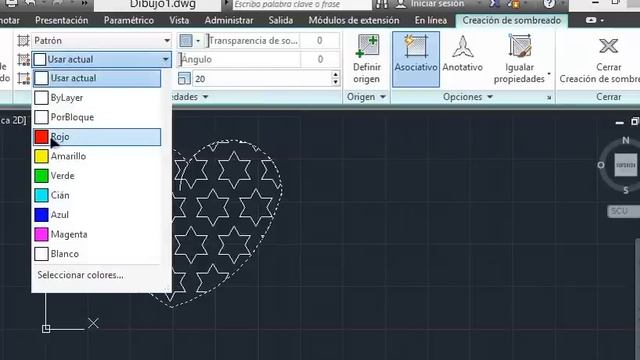
Task: Switch to the Administrar tab
Action: (229, 20)
